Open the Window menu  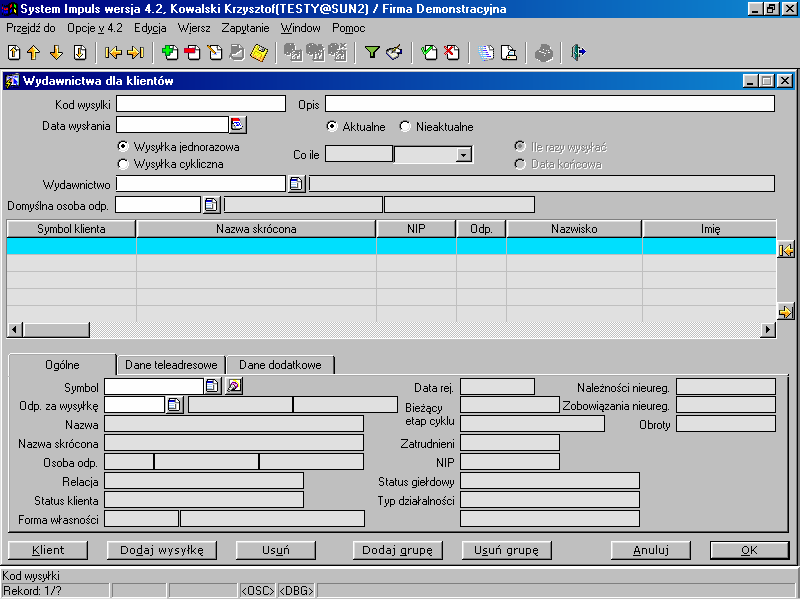(301, 28)
